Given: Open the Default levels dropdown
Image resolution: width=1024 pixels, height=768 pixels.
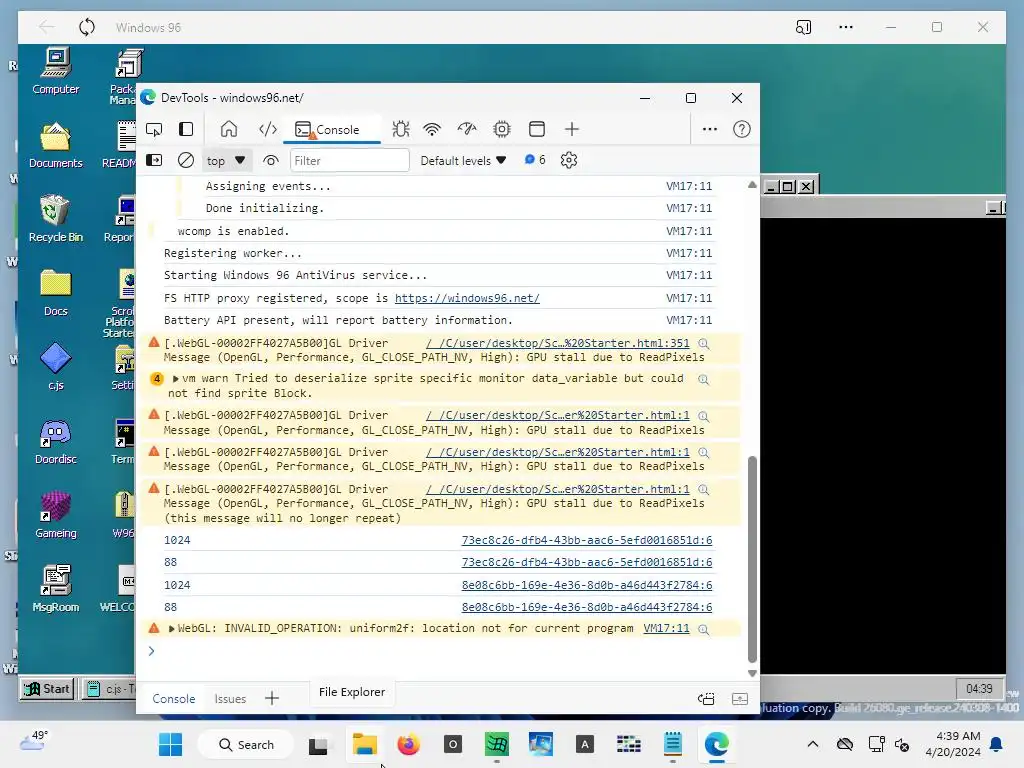Looking at the screenshot, I should coord(463,161).
